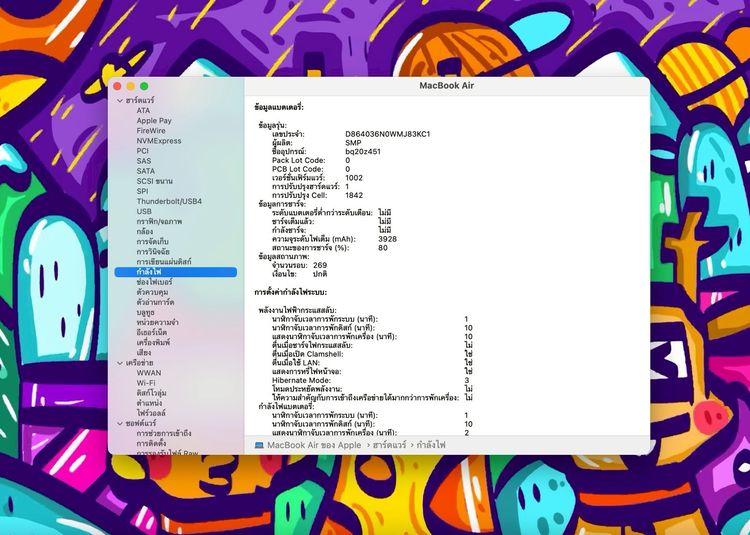Show อีเธอร์เน็ต (Ethernet) details
The height and width of the screenshot is (535, 750).
point(156,332)
